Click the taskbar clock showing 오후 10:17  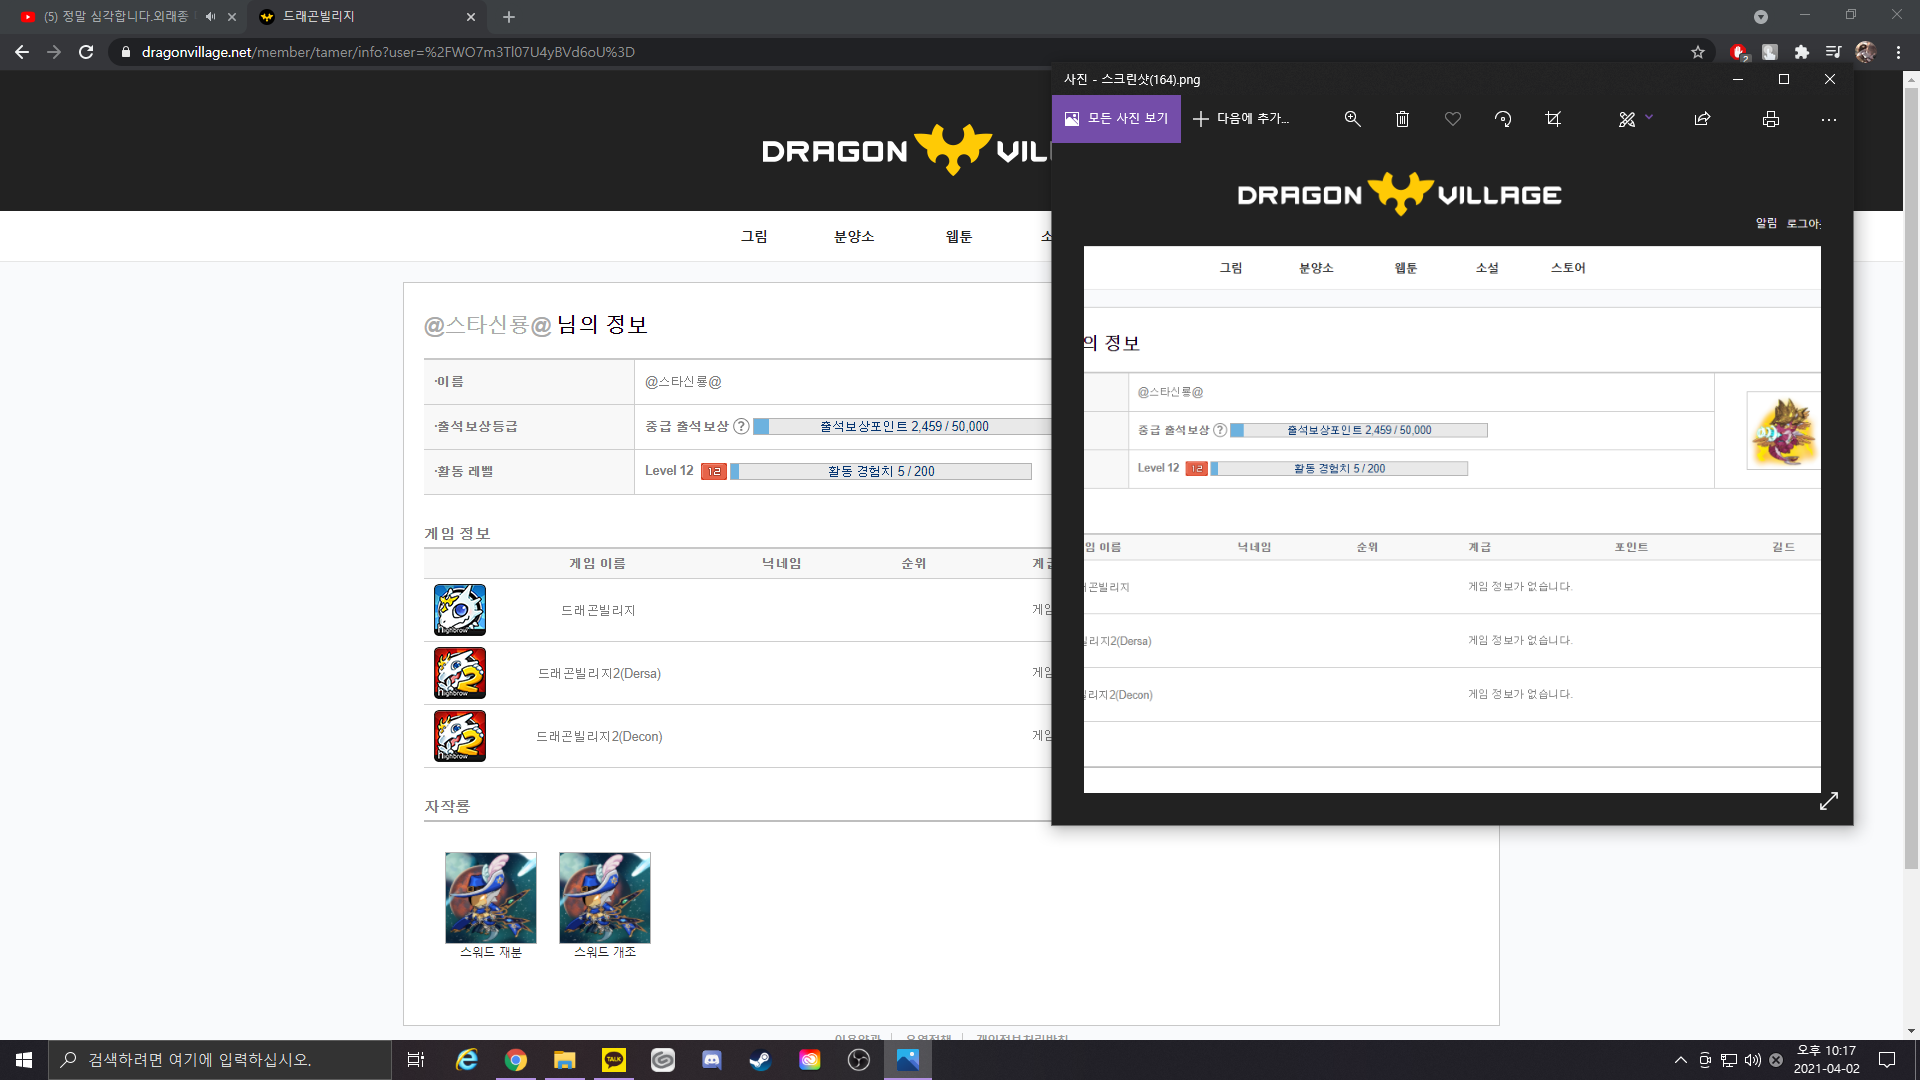[1826, 1060]
